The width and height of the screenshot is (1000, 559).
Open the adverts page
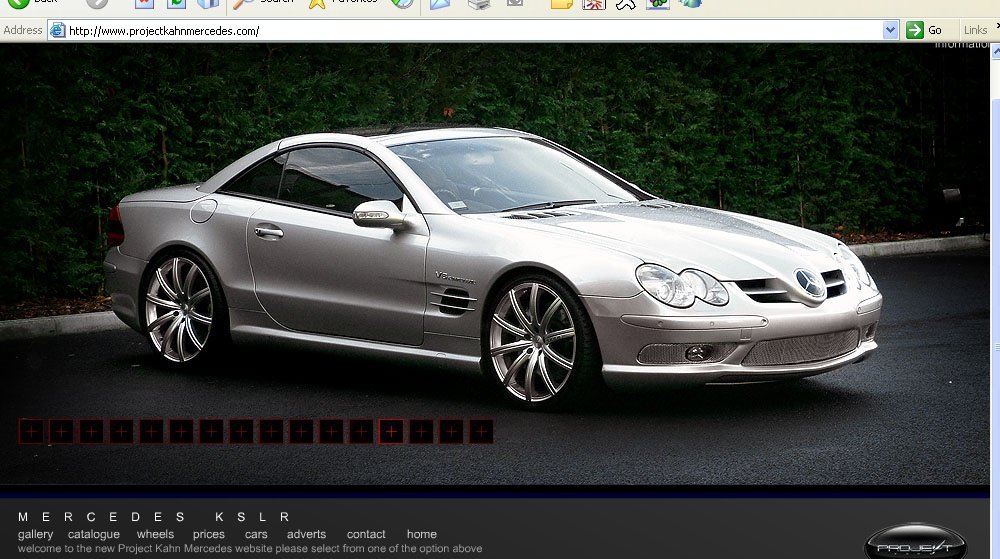[x=306, y=534]
